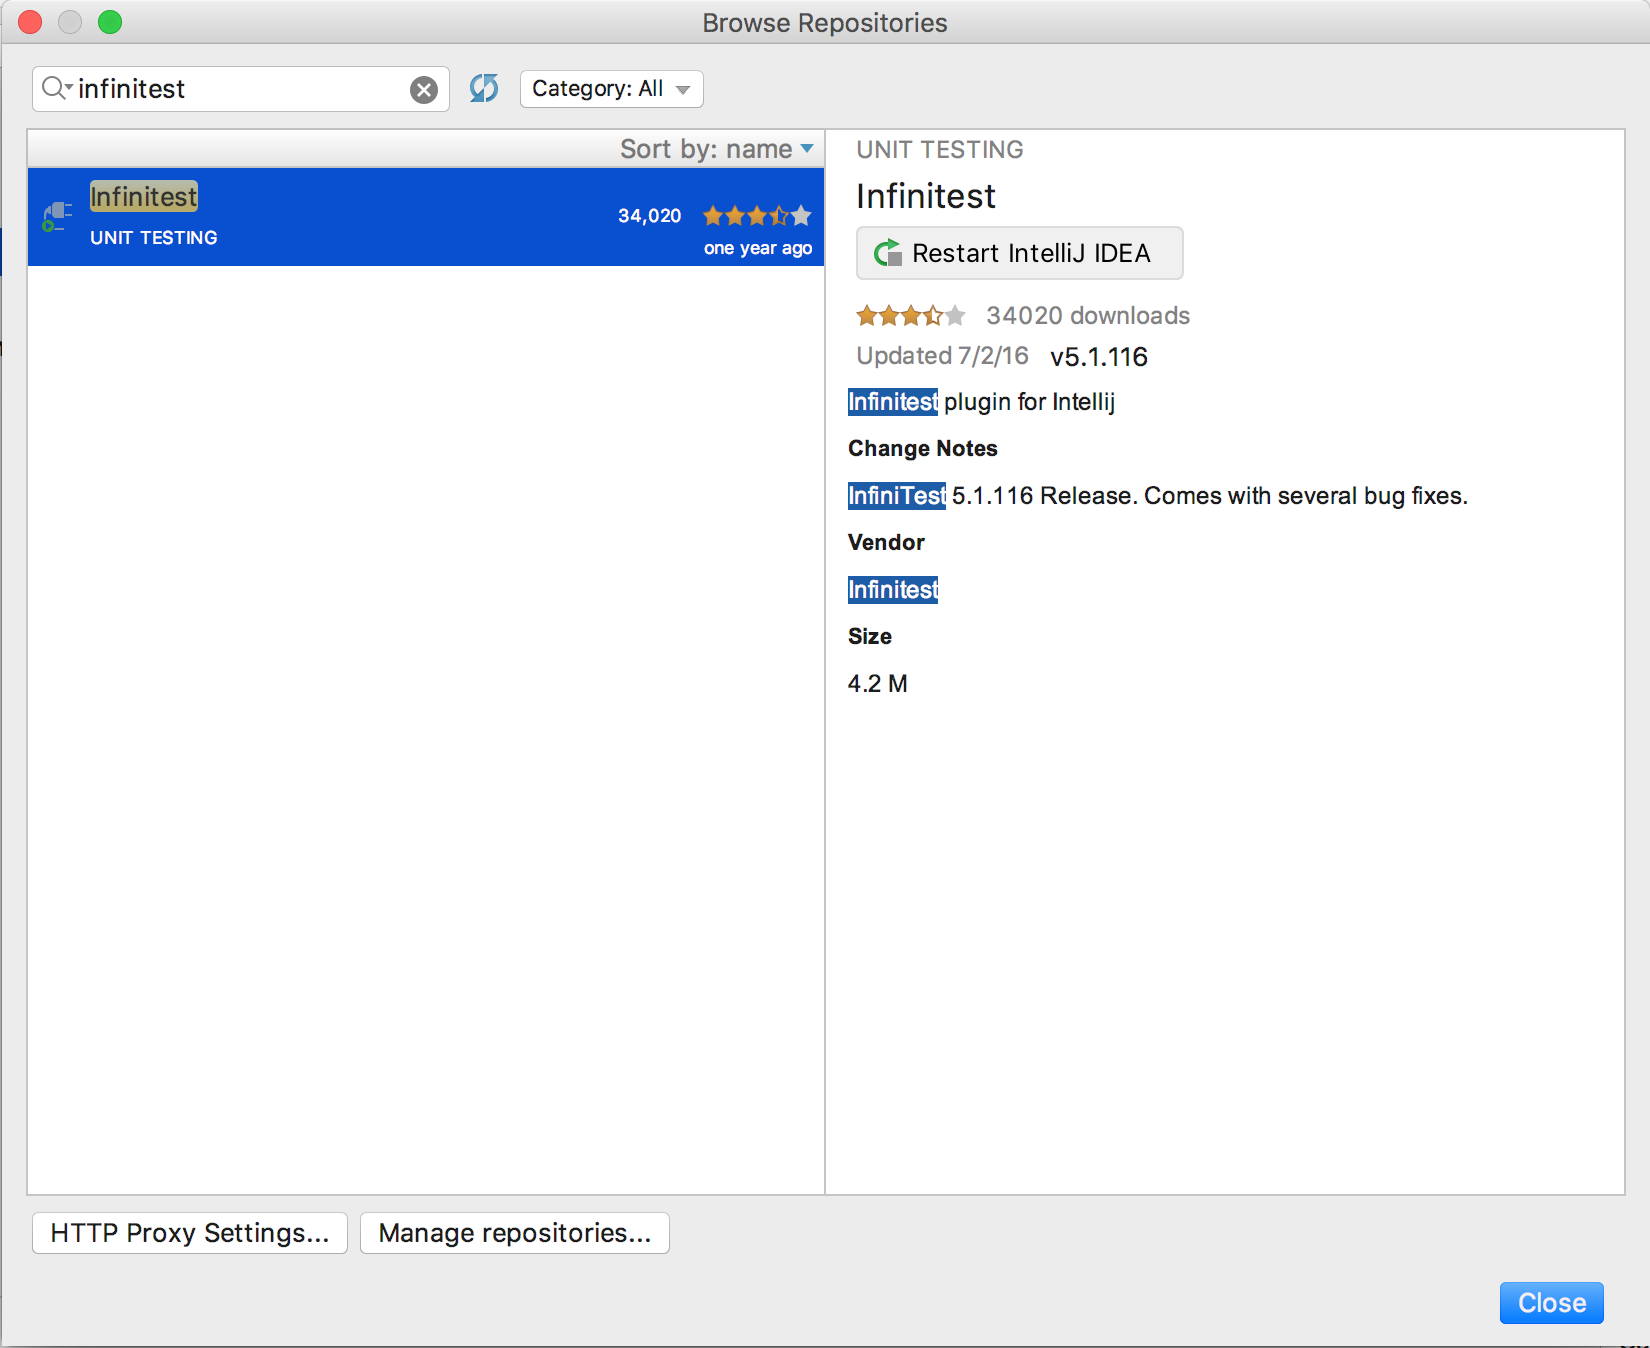Change the Sort by: name option

pos(717,149)
